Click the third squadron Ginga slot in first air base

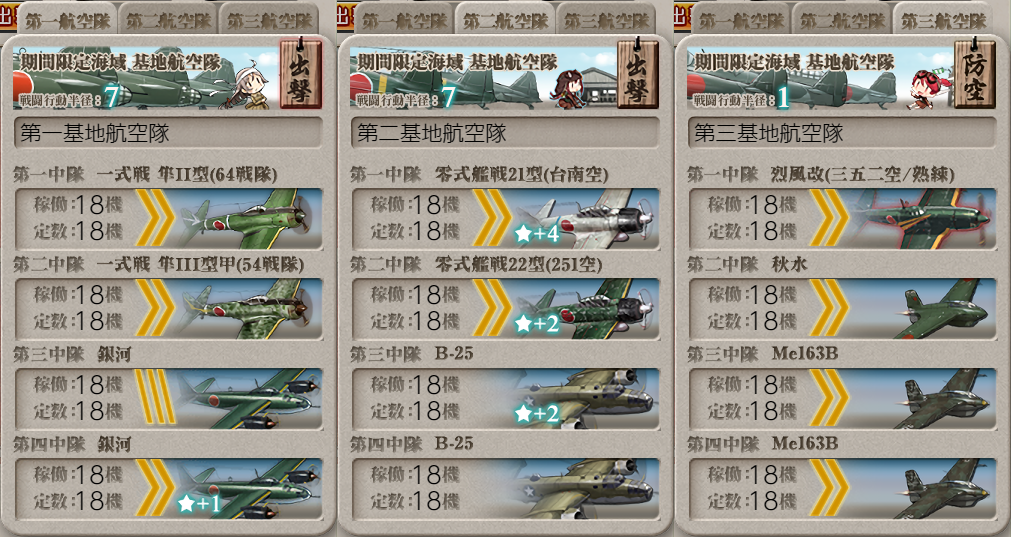click(168, 399)
